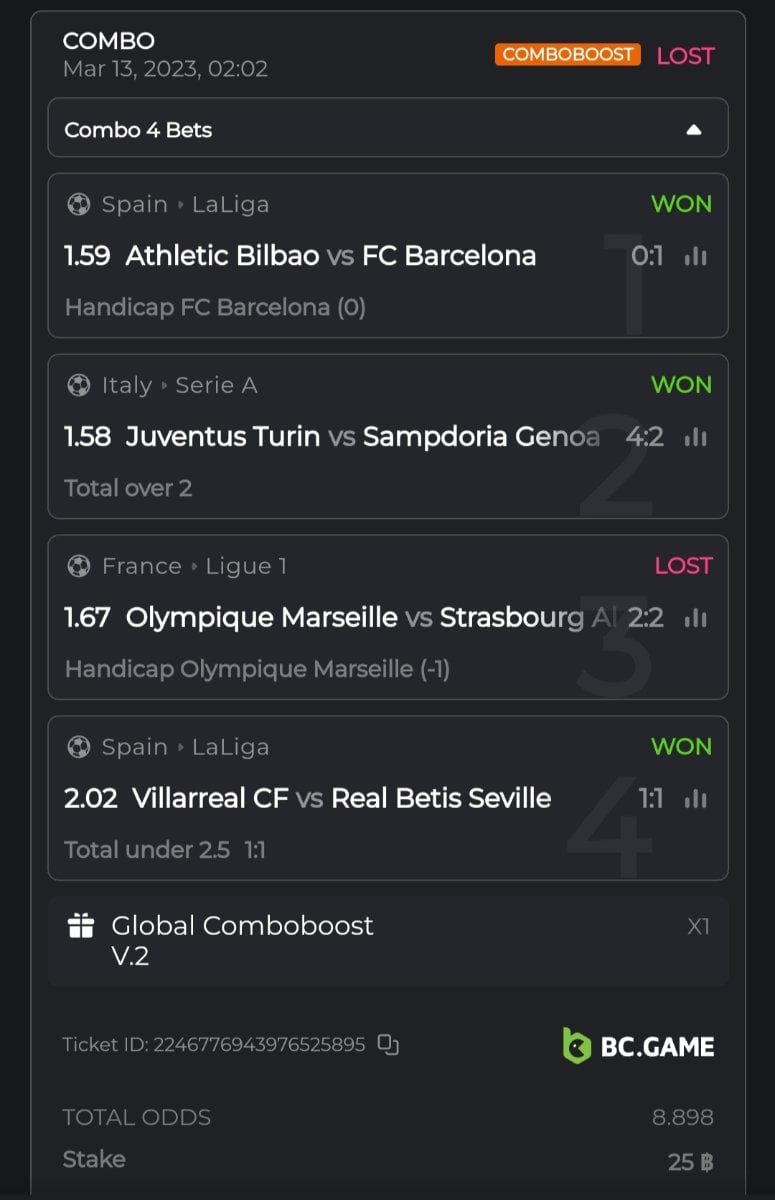Select the Italy Serie A league label

(x=179, y=385)
